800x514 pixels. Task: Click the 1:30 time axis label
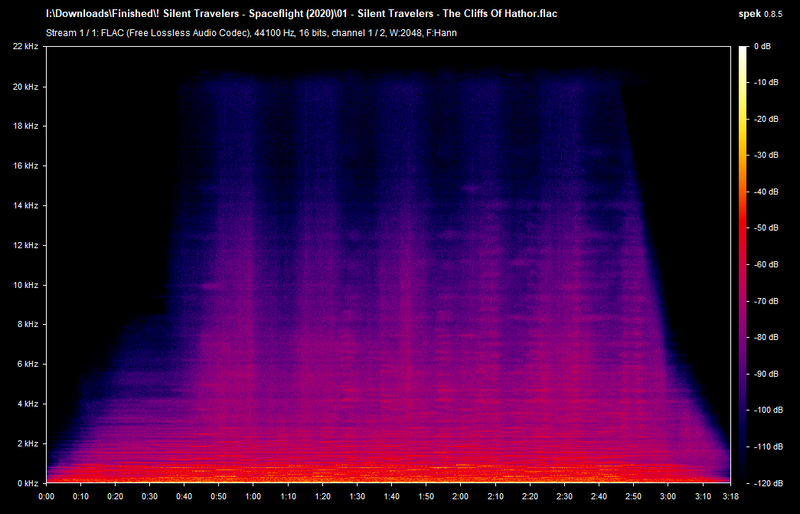click(x=357, y=496)
